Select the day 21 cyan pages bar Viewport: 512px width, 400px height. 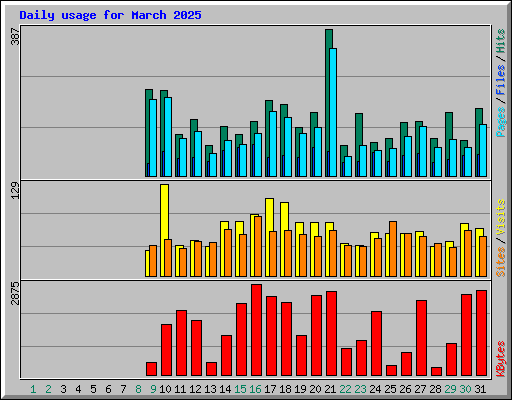point(333,112)
